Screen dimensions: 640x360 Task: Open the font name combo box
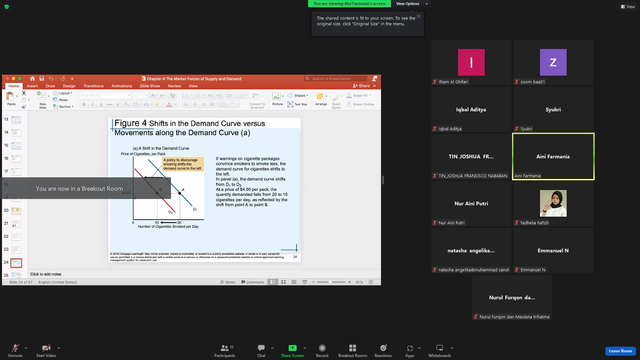105,95
